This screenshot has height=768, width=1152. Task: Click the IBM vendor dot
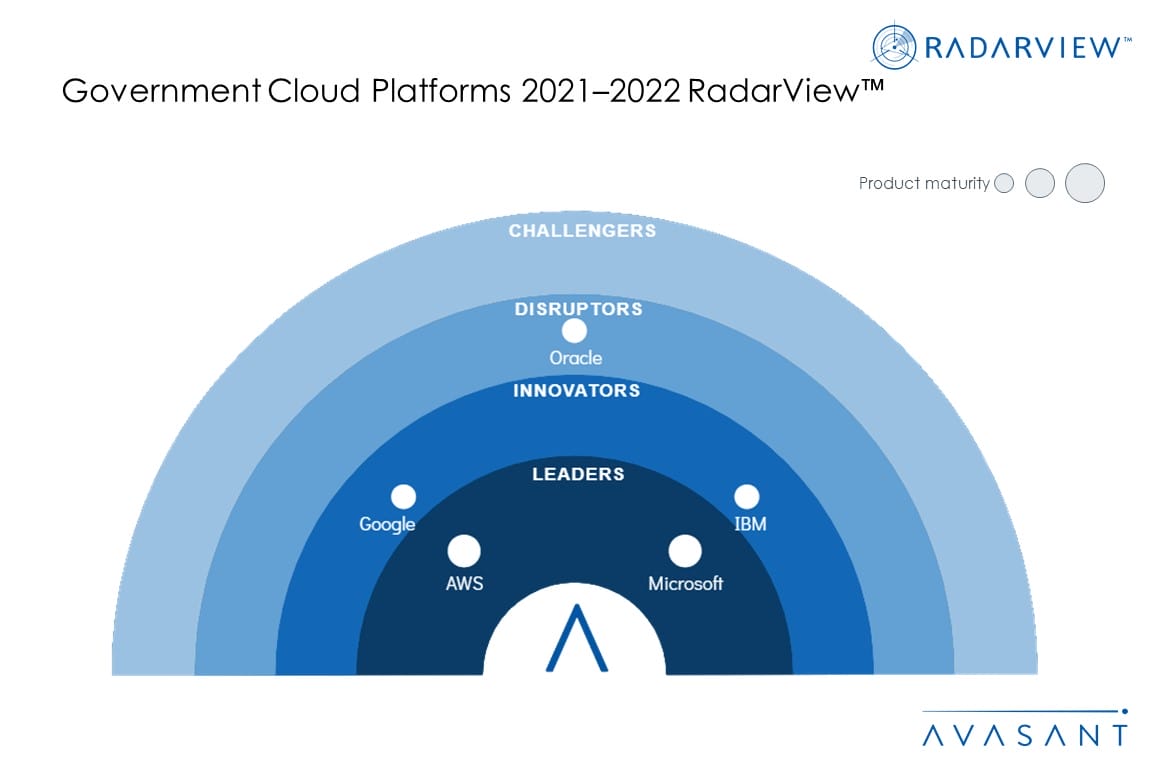746,497
